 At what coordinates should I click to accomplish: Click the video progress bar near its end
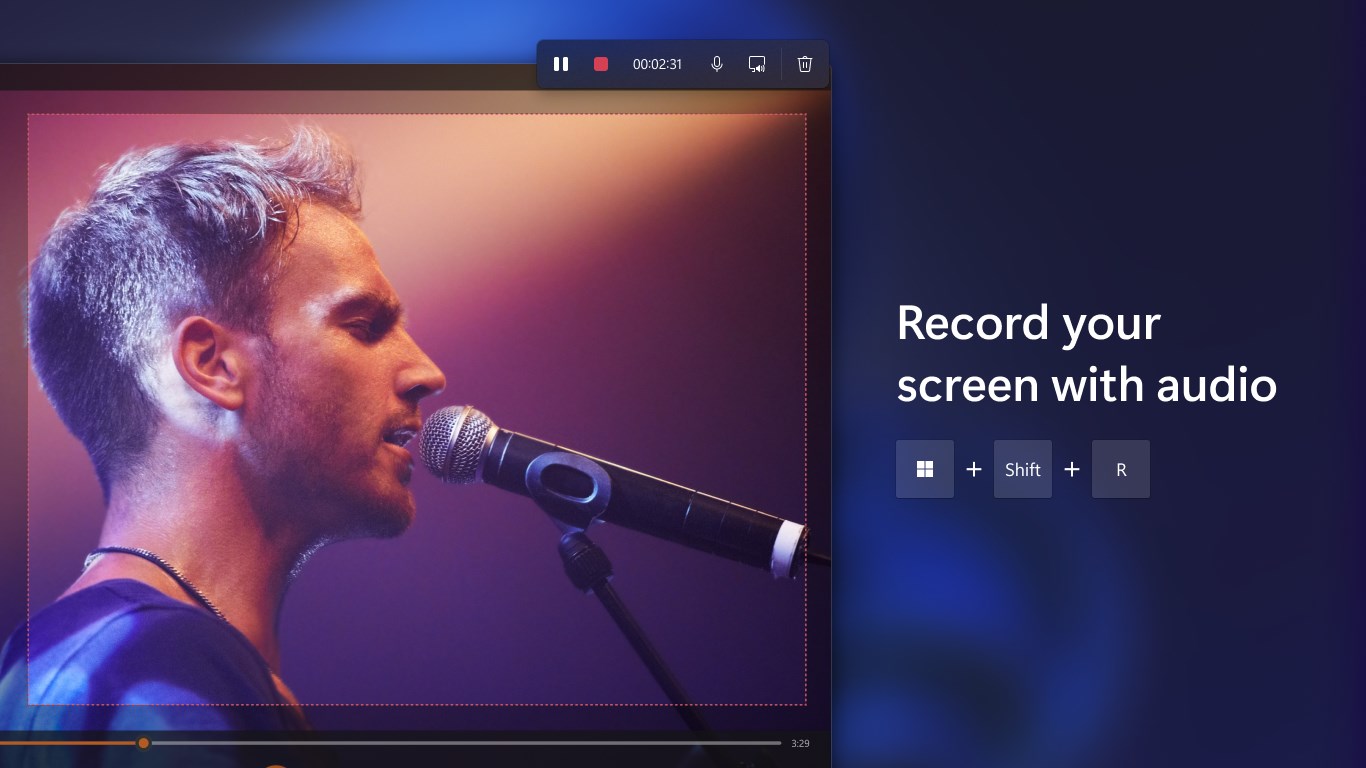tap(760, 743)
